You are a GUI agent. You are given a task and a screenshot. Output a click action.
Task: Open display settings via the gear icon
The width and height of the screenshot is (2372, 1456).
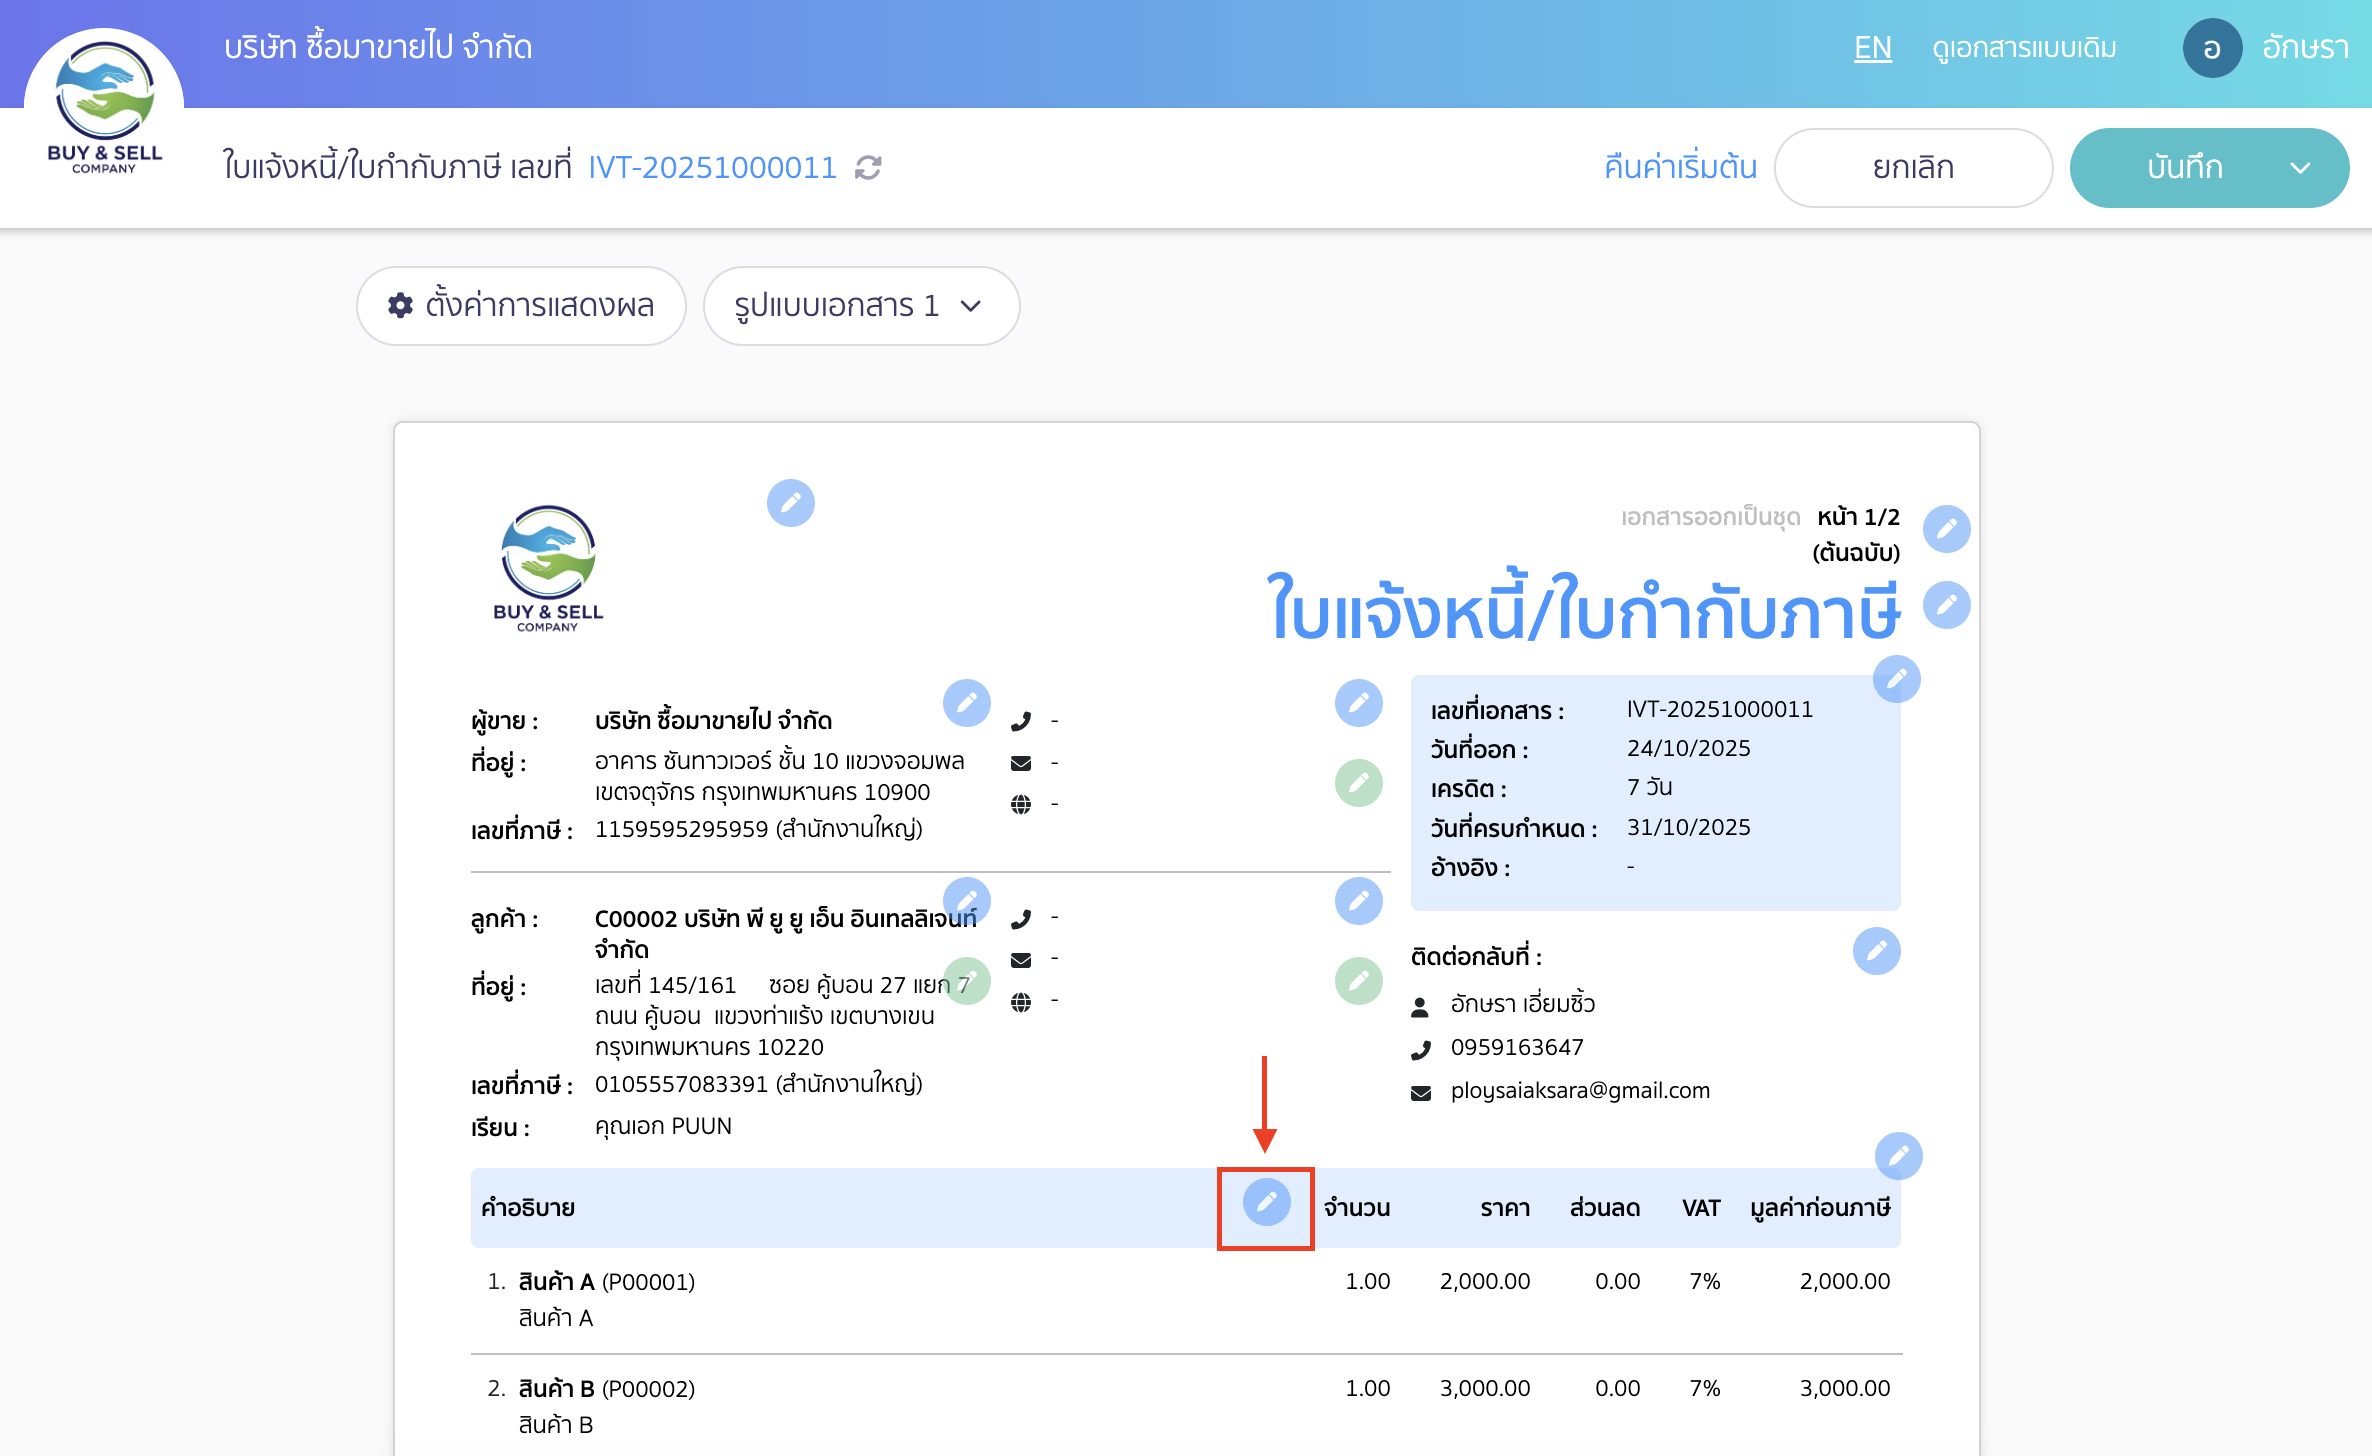pyautogui.click(x=399, y=306)
